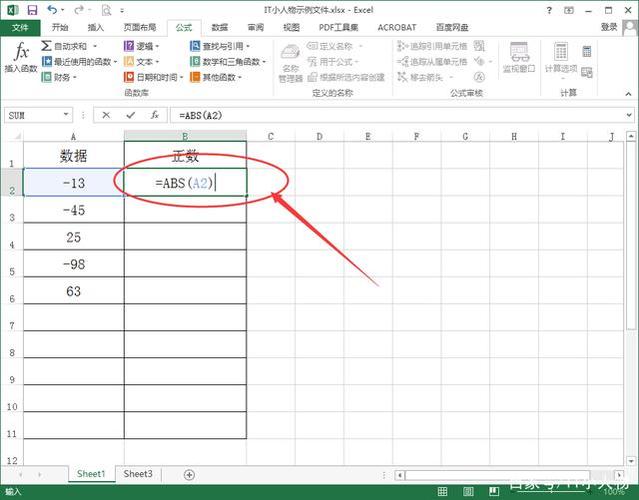Open Math and Trig functions
The image size is (639, 500).
pyautogui.click(x=228, y=62)
